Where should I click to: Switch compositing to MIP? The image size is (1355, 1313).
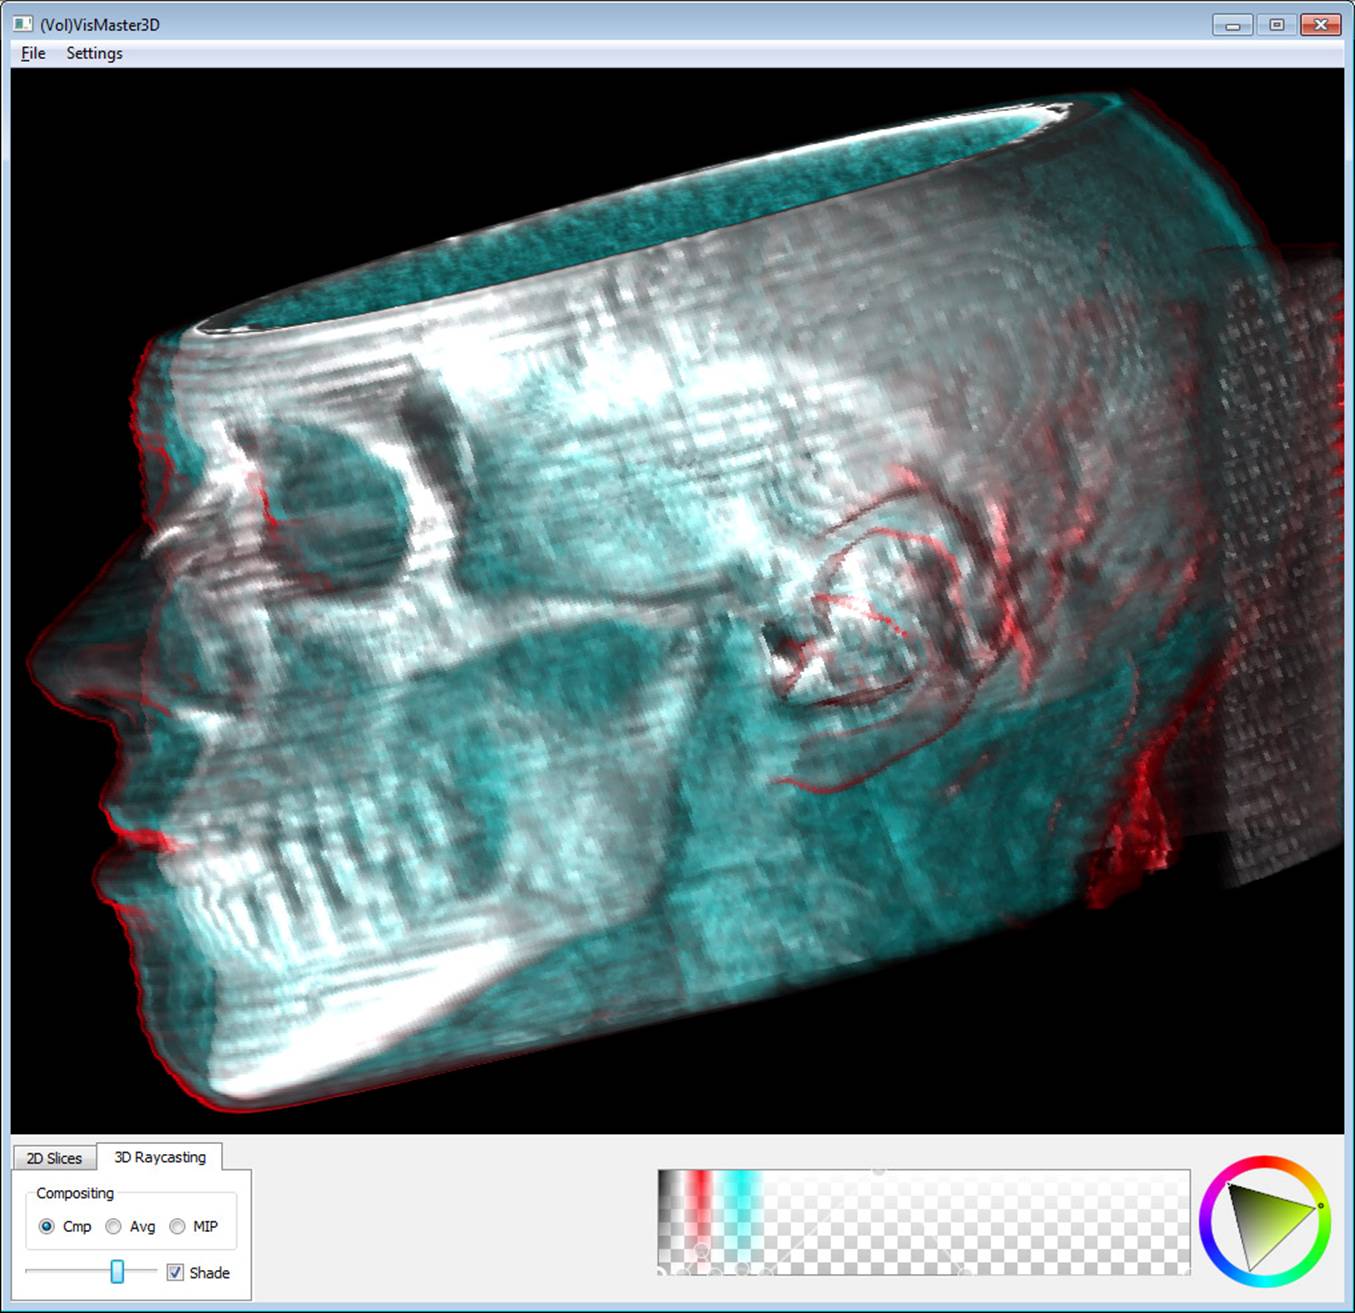[x=178, y=1226]
